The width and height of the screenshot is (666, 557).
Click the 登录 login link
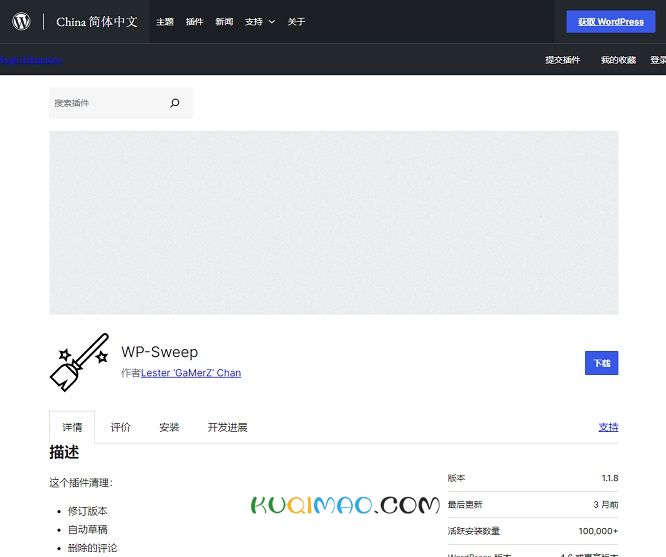(657, 60)
